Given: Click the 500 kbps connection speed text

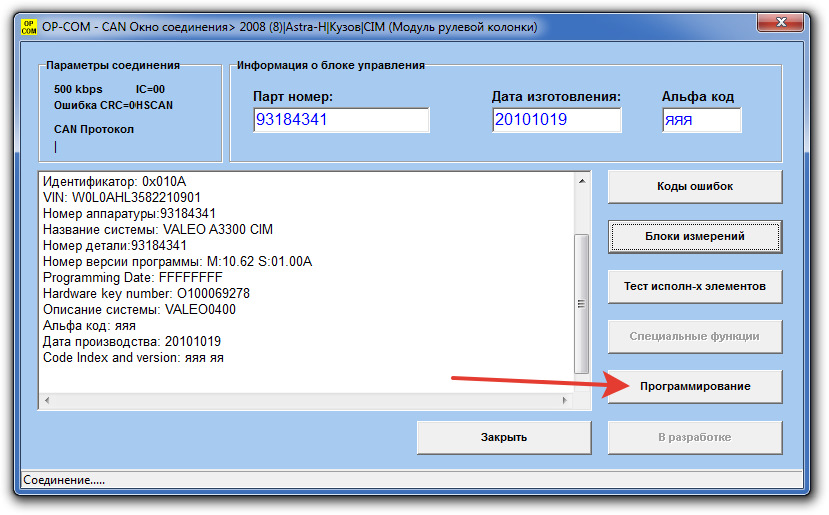Looking at the screenshot, I should [x=78, y=89].
